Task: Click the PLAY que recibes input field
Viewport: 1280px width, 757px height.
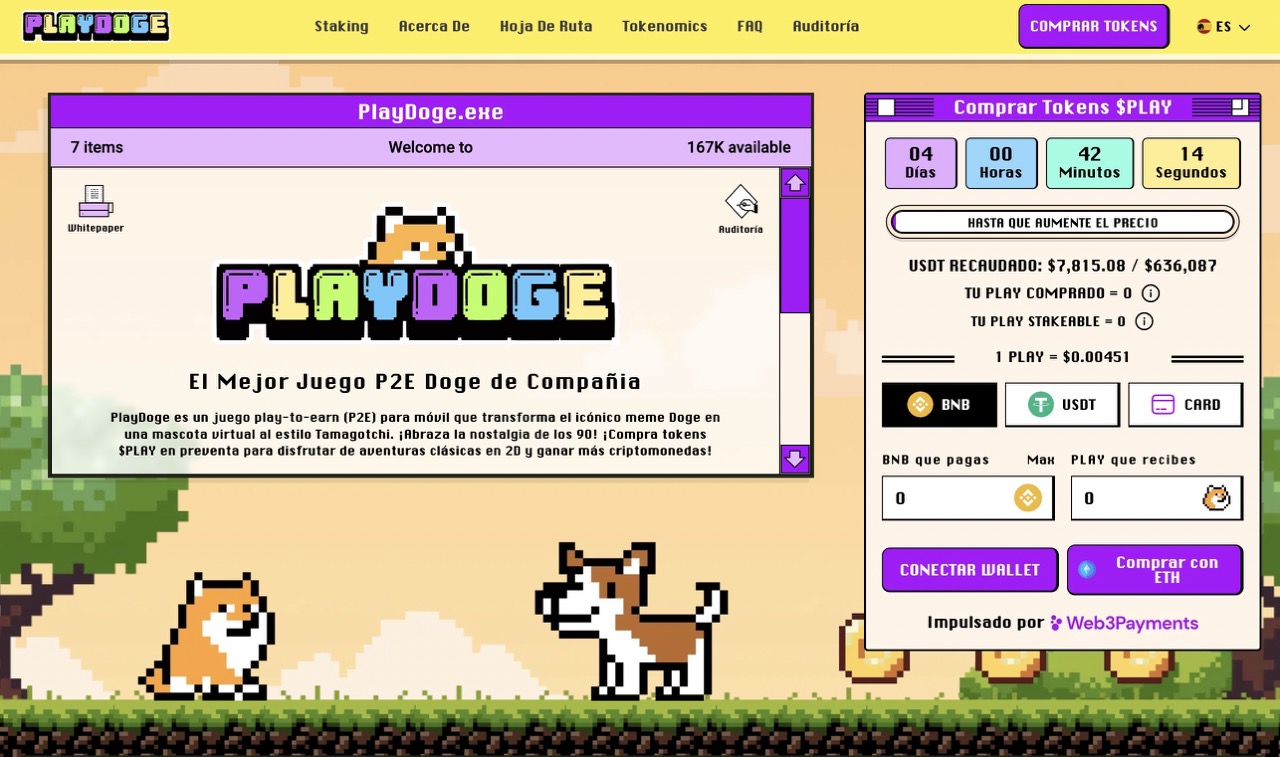Action: (x=1157, y=498)
